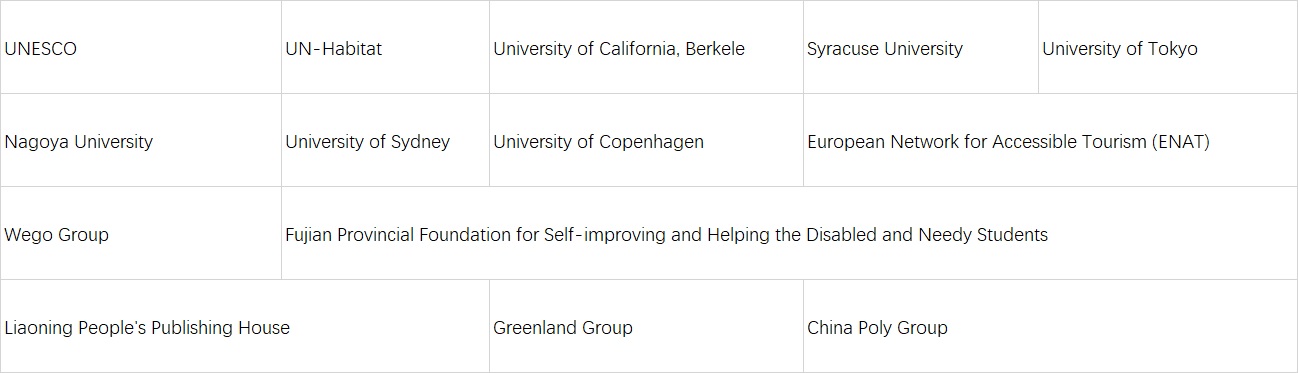Select the China Poly Group cell

pos(1050,327)
